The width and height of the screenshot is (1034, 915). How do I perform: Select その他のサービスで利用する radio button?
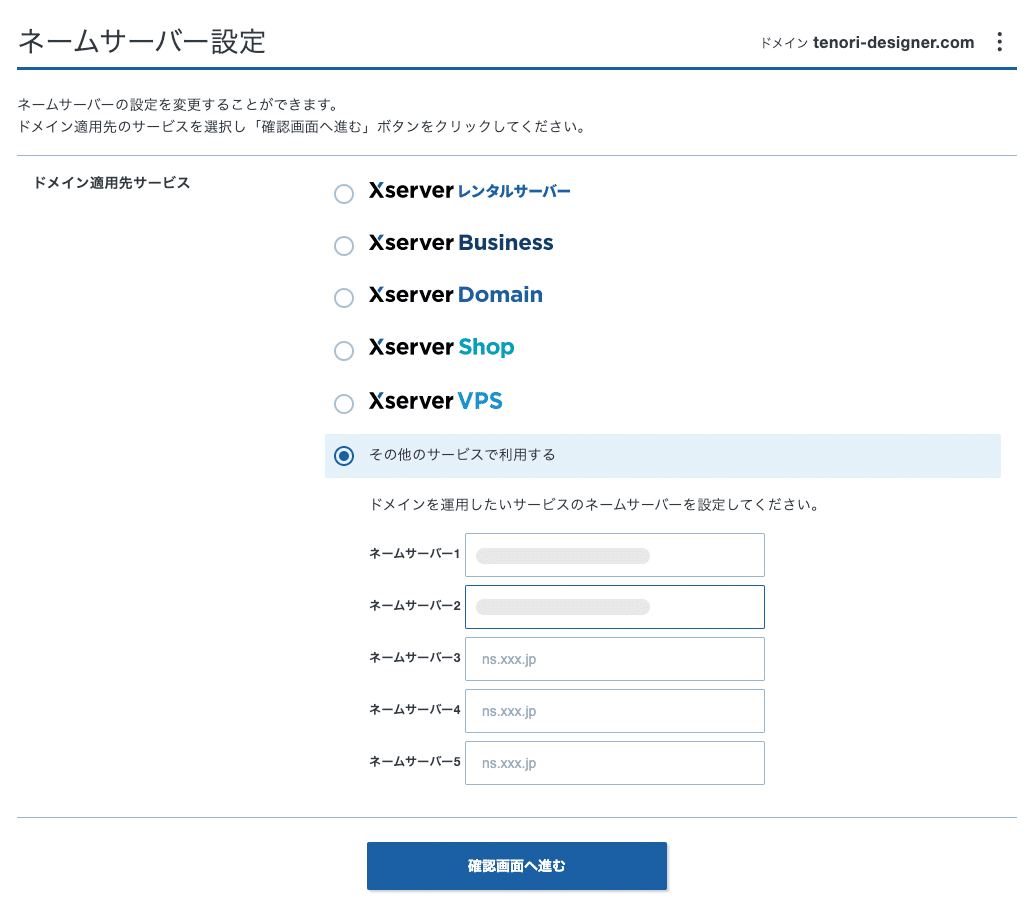pos(344,456)
